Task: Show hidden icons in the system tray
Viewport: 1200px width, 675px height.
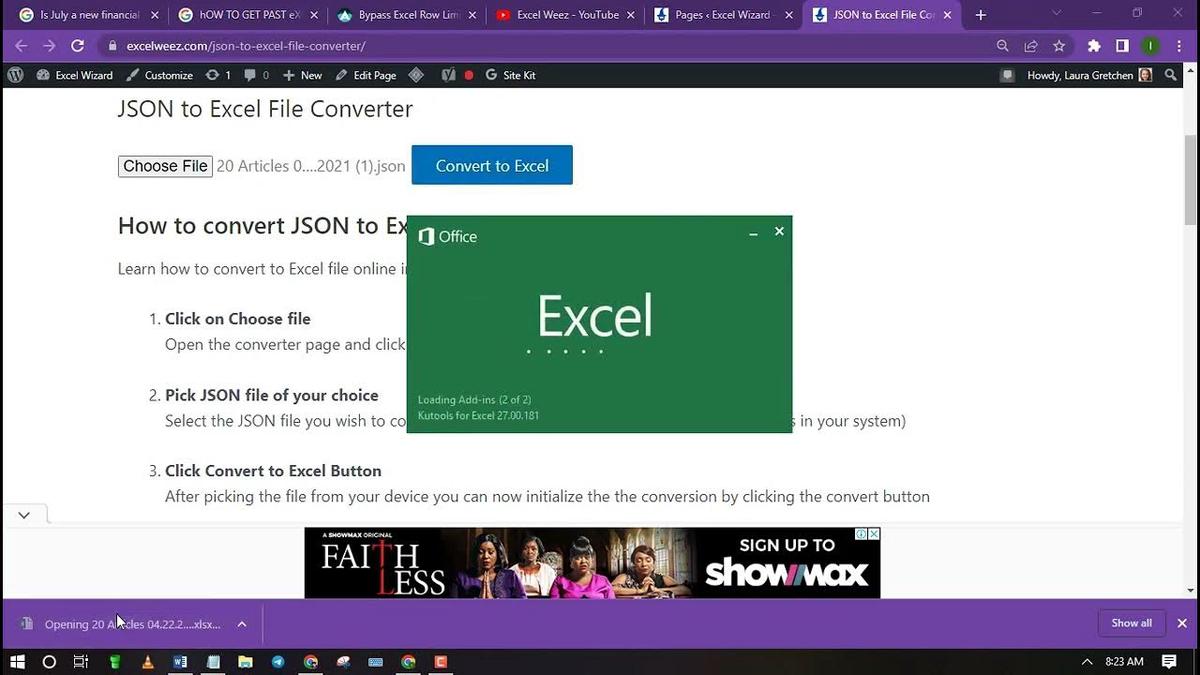Action: pyautogui.click(x=1086, y=661)
